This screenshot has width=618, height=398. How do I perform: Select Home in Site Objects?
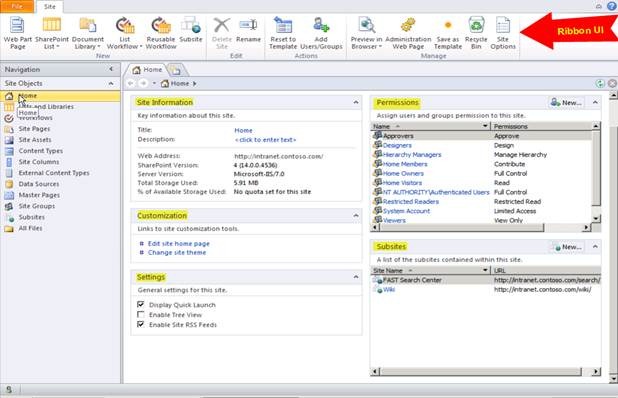click(x=60, y=96)
